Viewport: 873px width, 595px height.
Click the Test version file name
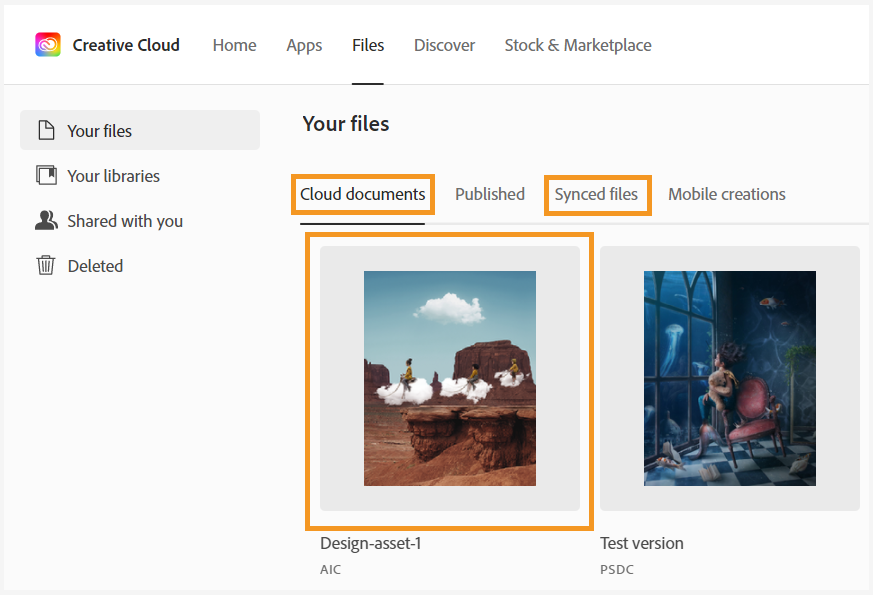pos(641,543)
